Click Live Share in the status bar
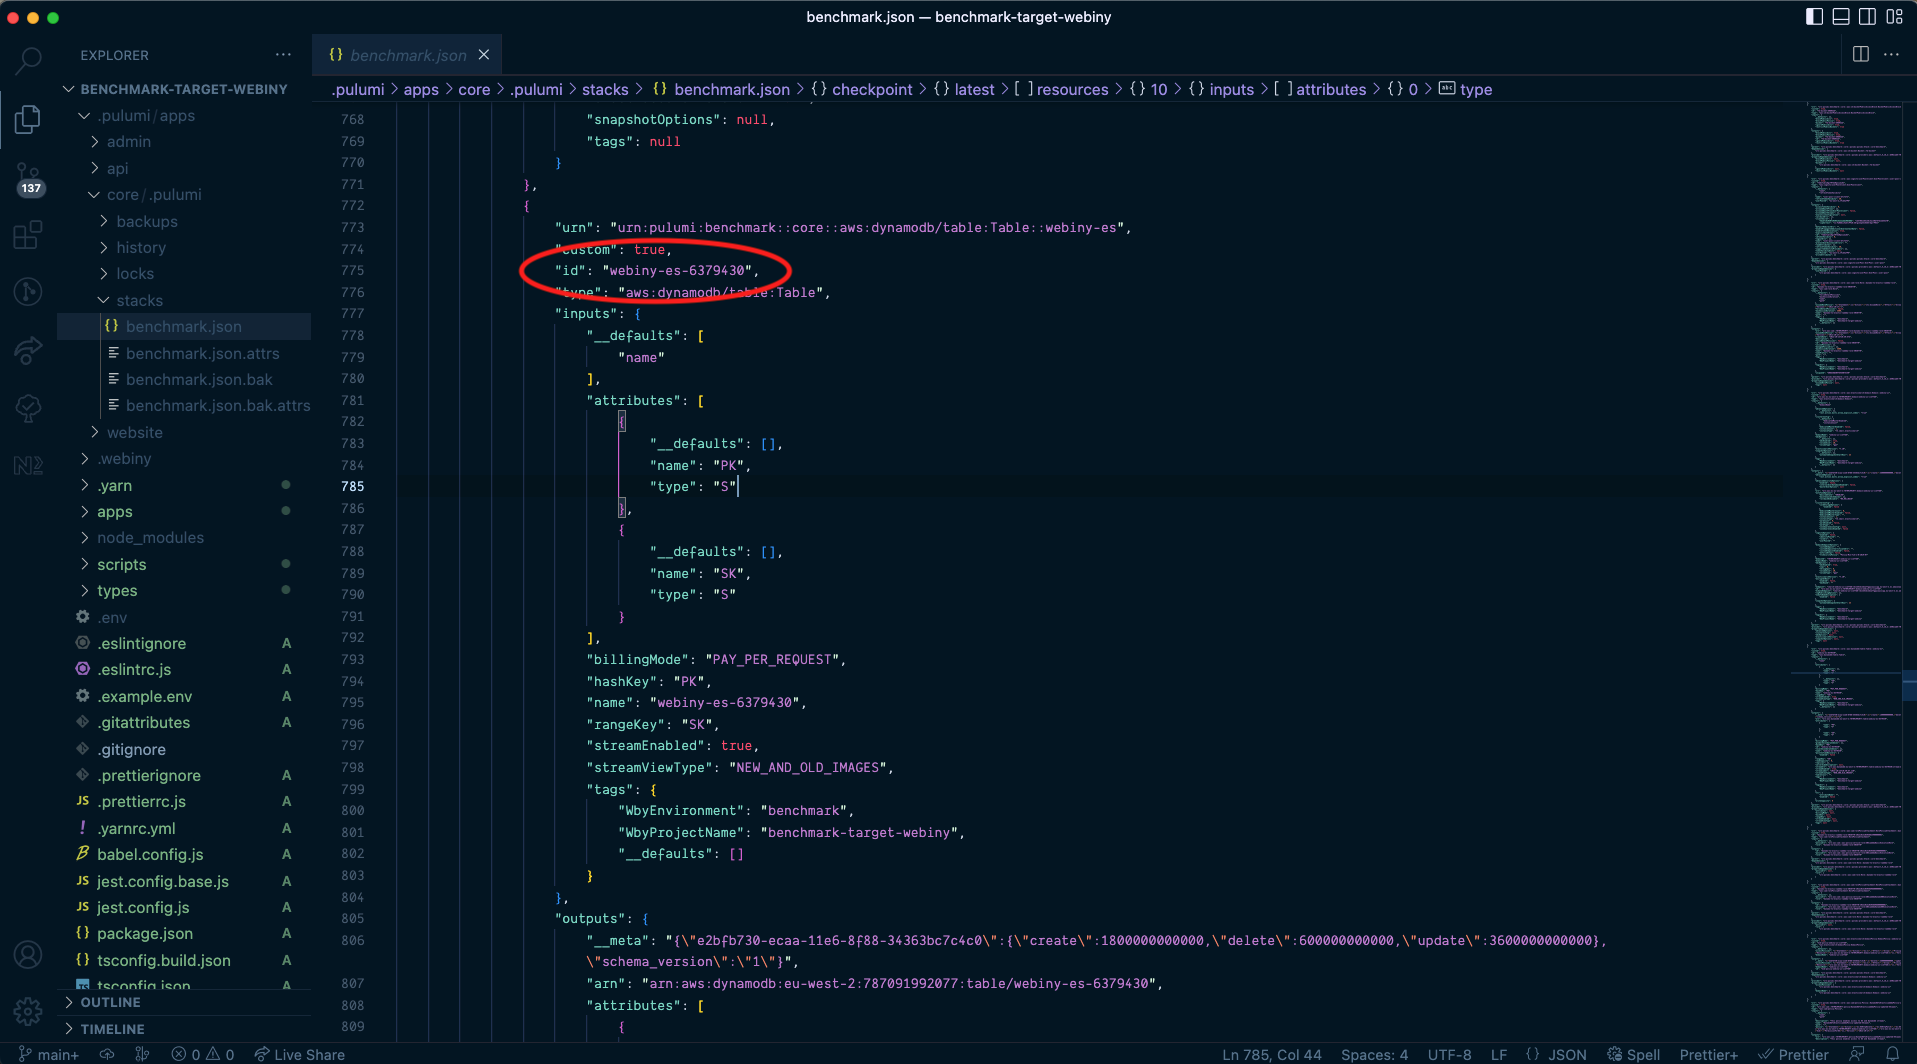The width and height of the screenshot is (1917, 1064). tap(299, 1054)
